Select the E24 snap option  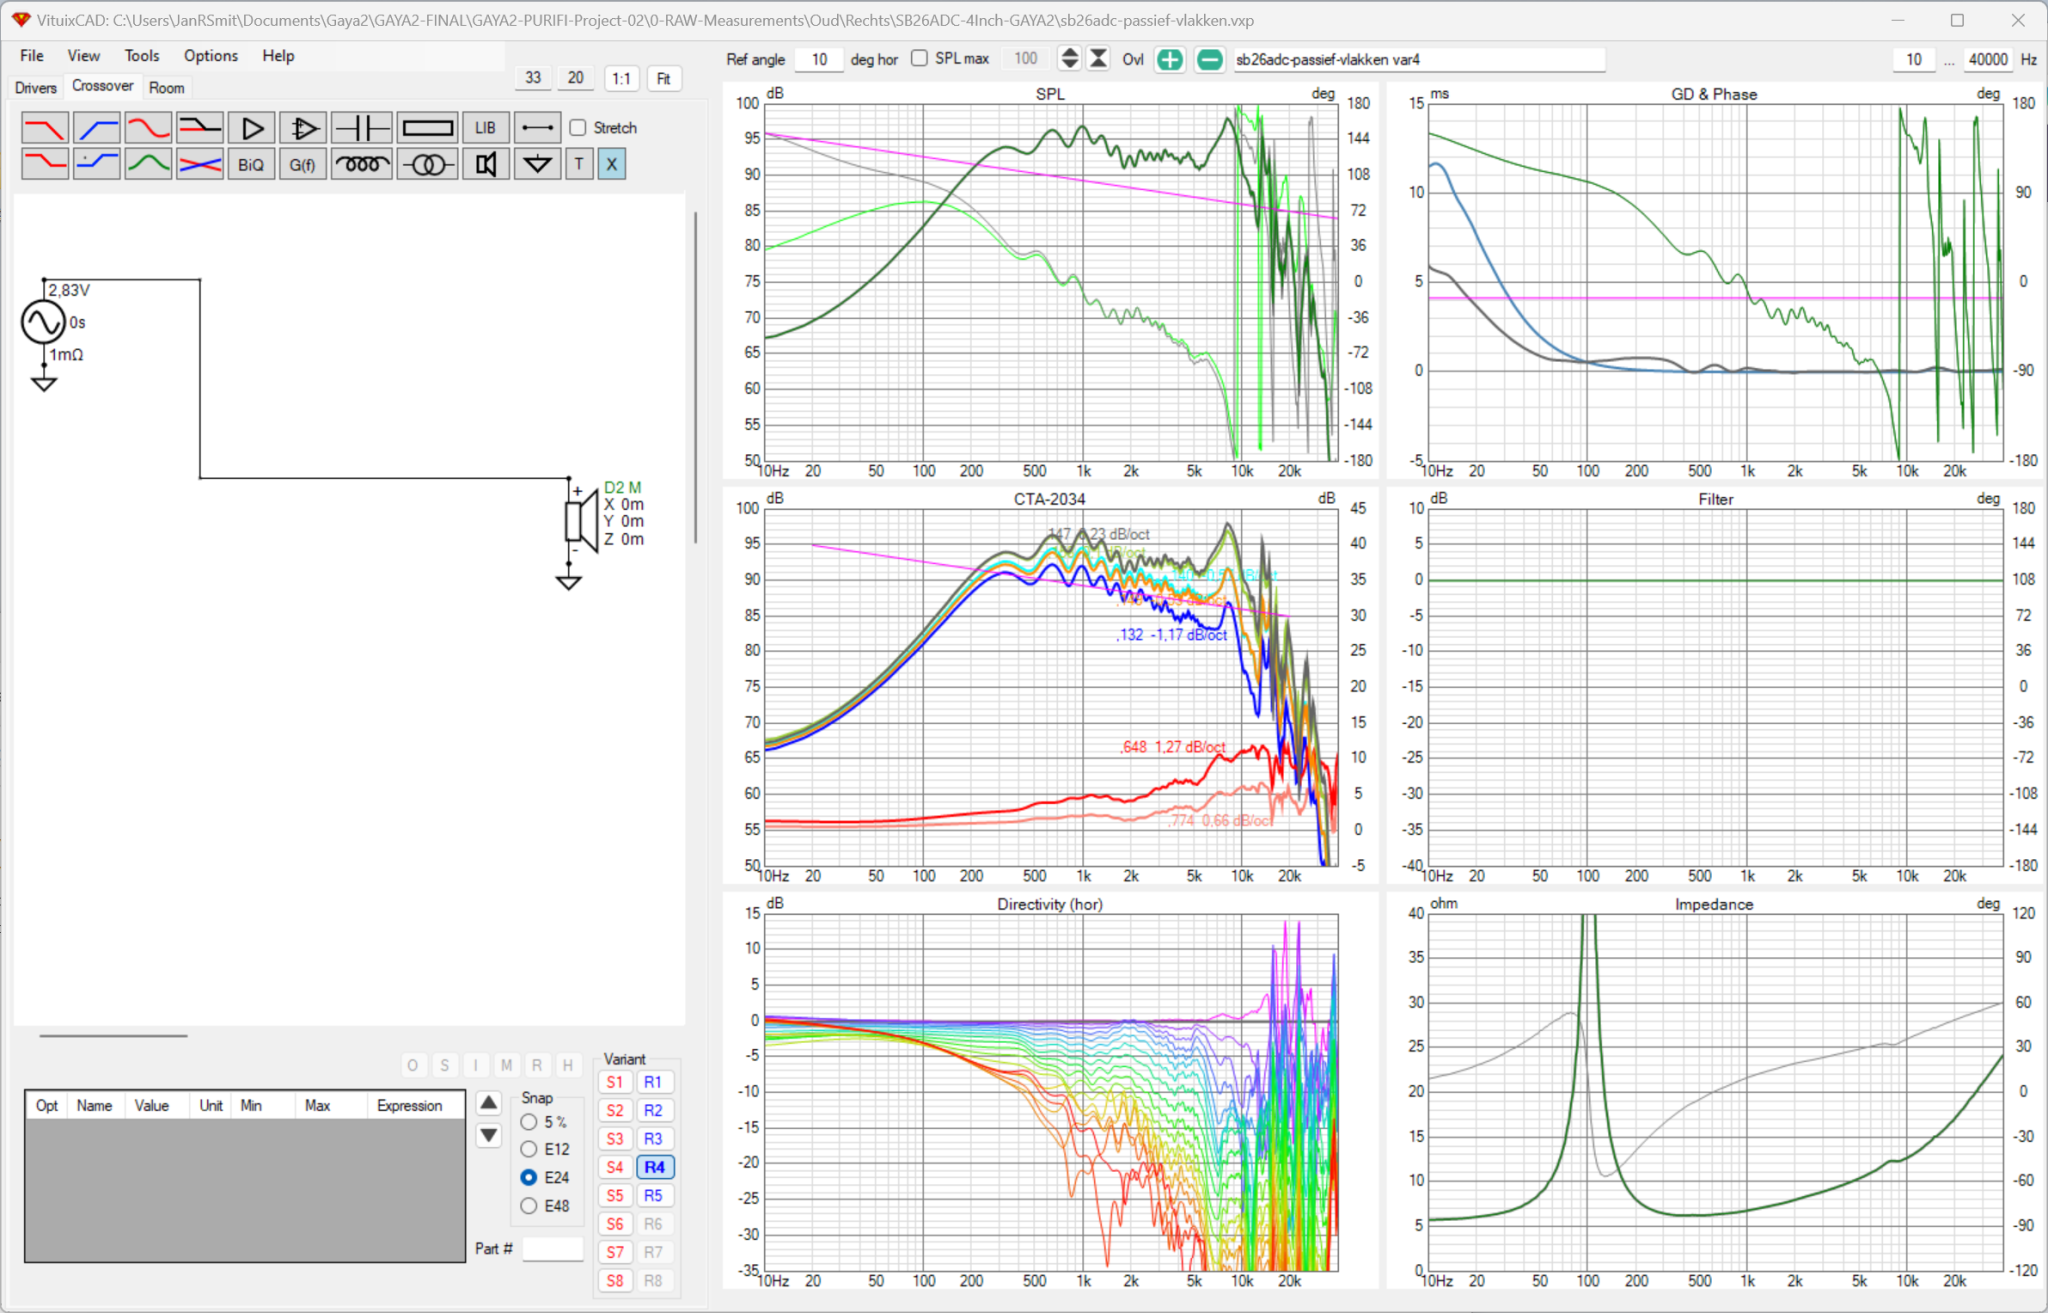(529, 1178)
